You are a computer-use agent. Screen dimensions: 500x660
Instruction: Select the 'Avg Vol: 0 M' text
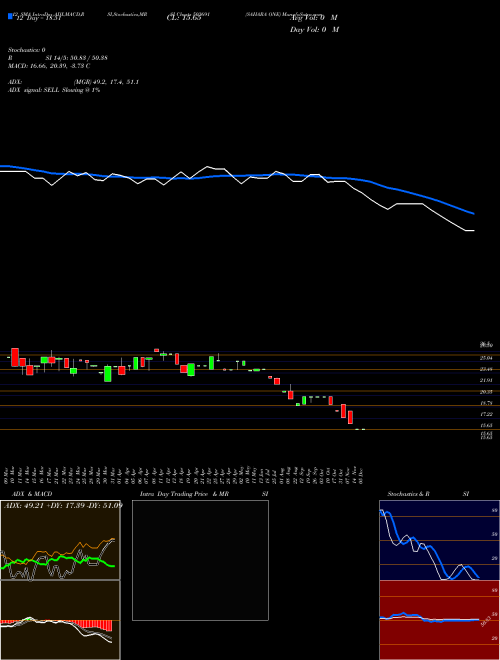pos(314,18)
